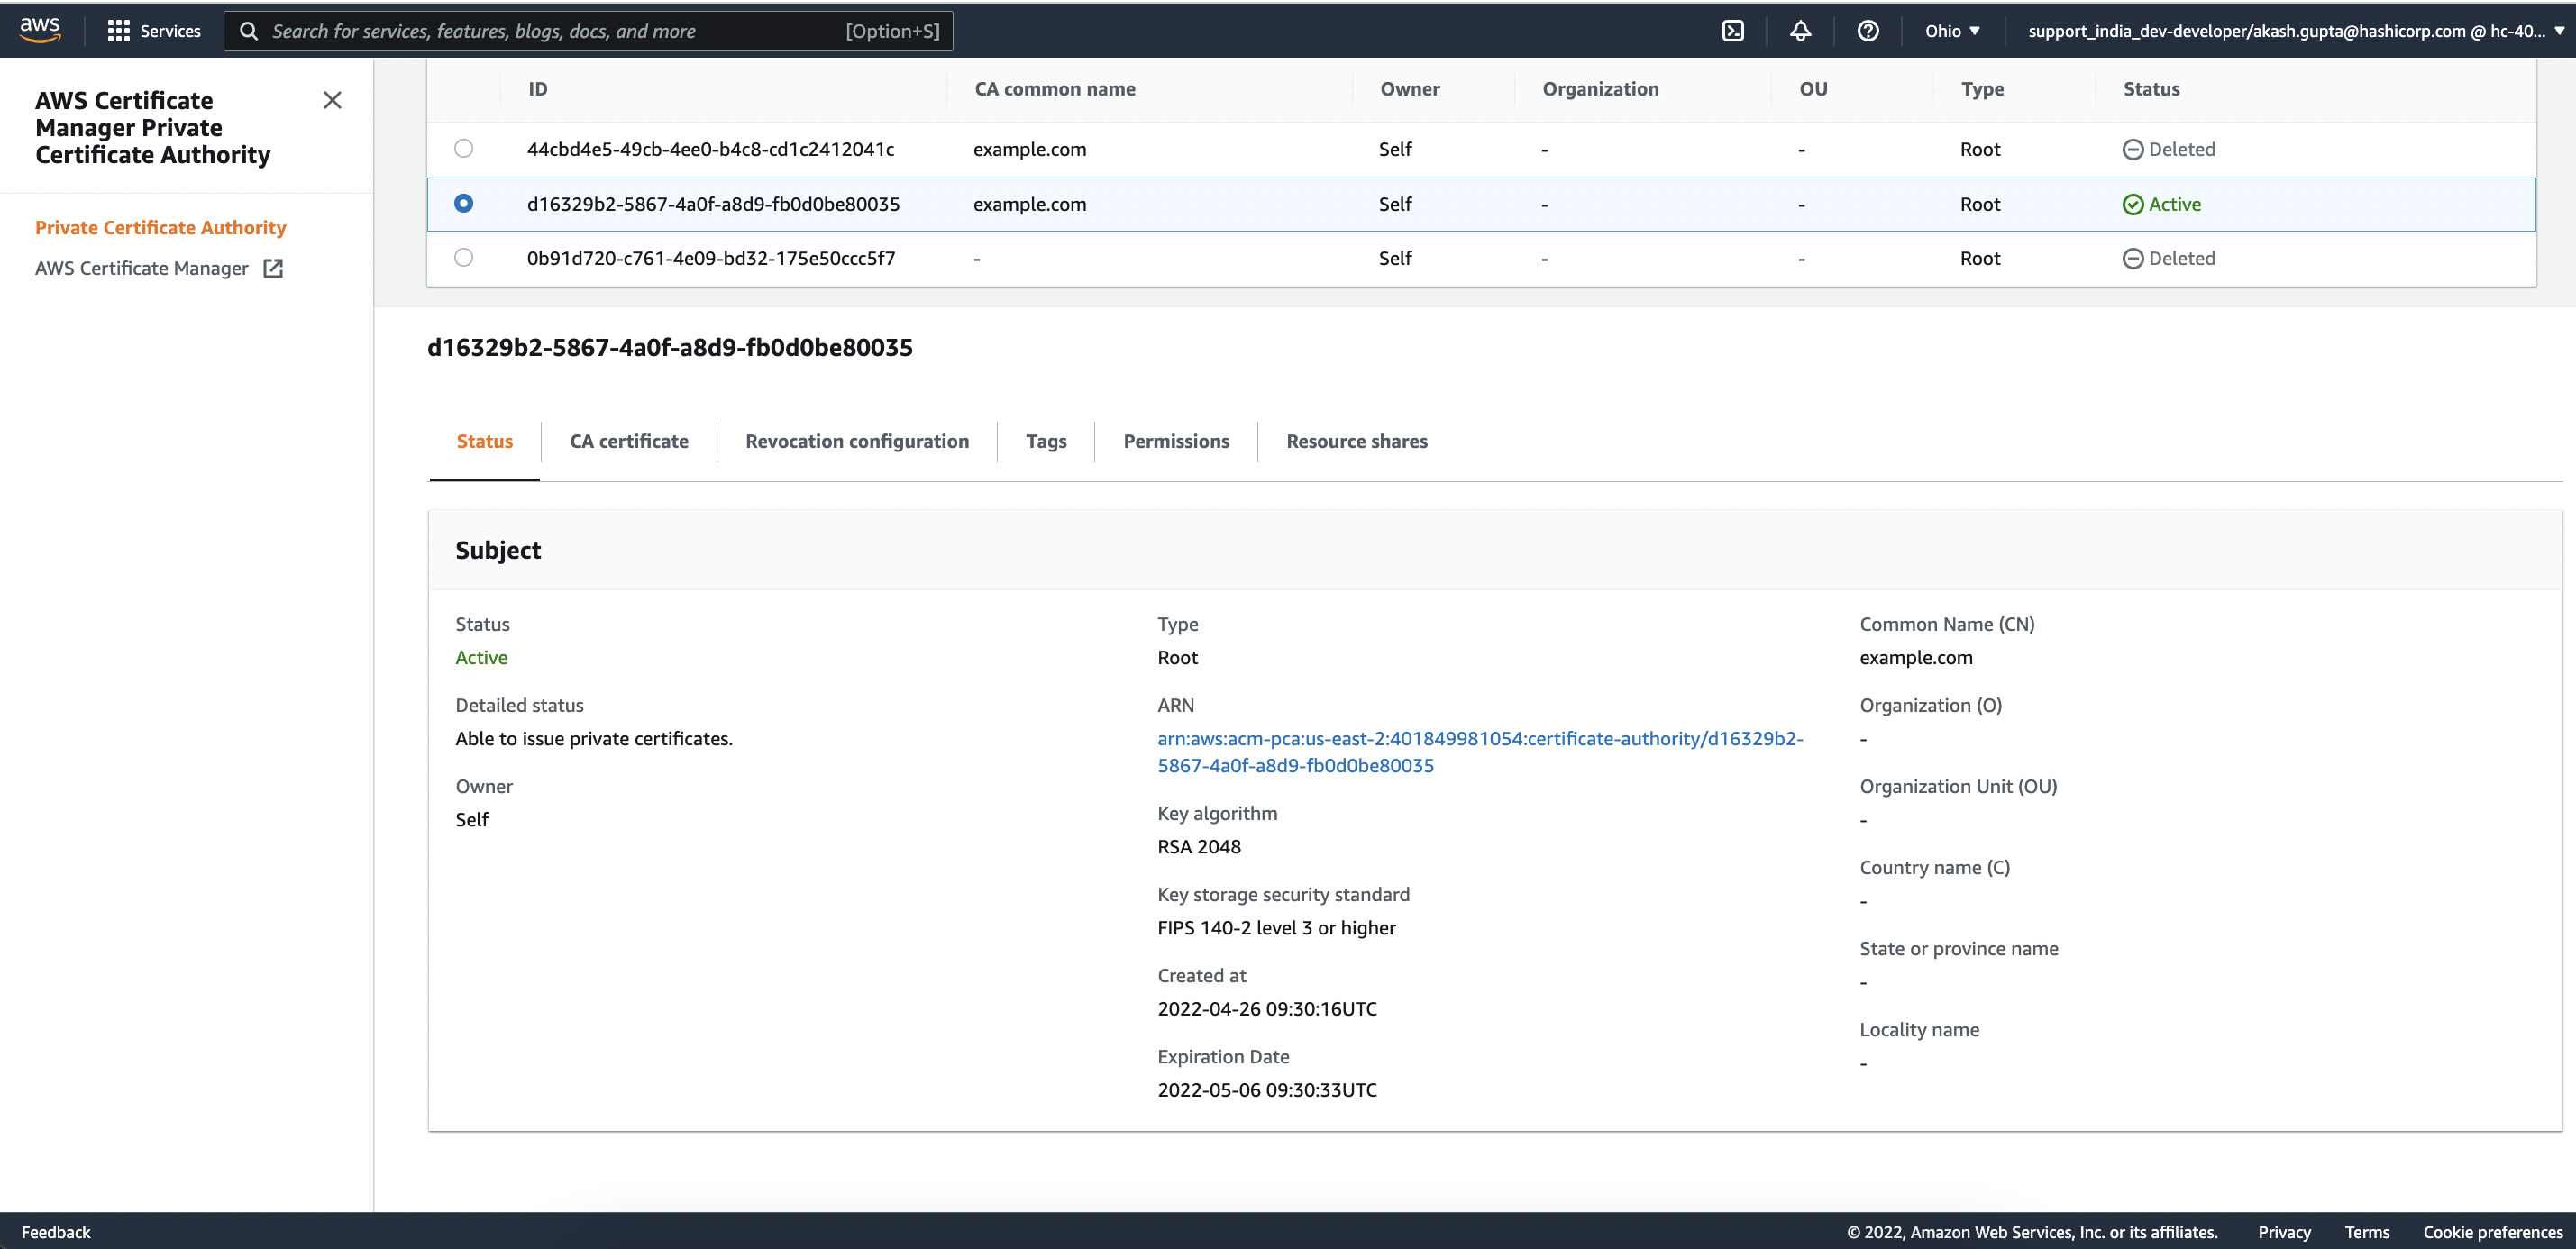Click the AWS logo home icon
Image resolution: width=2576 pixels, height=1249 pixels.
coord(40,29)
